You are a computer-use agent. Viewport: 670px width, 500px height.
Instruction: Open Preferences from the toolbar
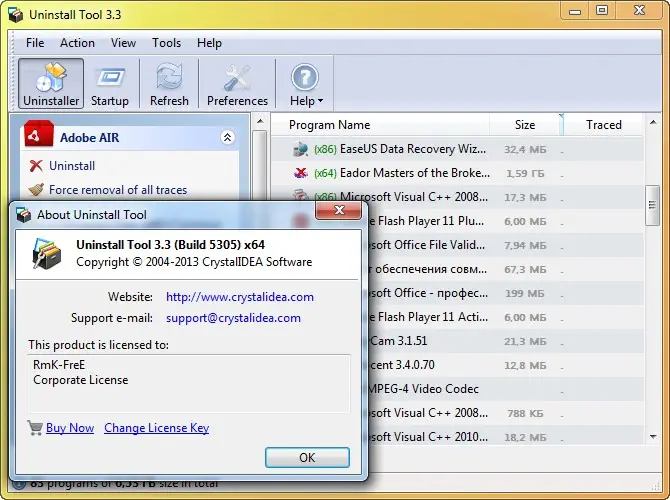tap(237, 83)
